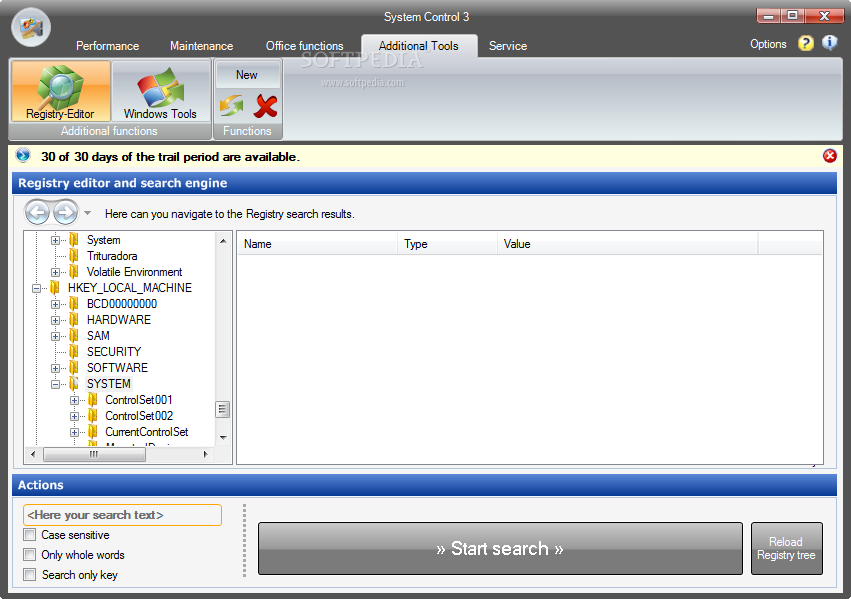Click the Start search button
Screen dimensions: 851x599
500,549
